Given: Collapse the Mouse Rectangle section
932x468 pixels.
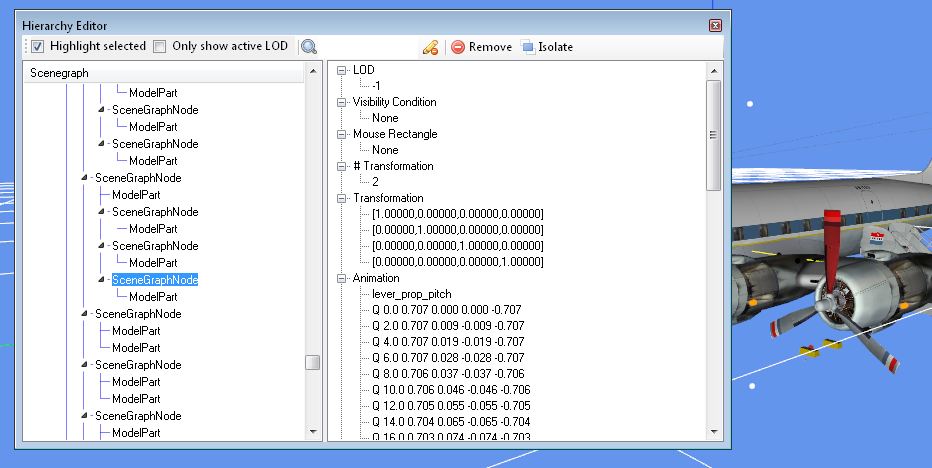Looking at the screenshot, I should [x=341, y=134].
